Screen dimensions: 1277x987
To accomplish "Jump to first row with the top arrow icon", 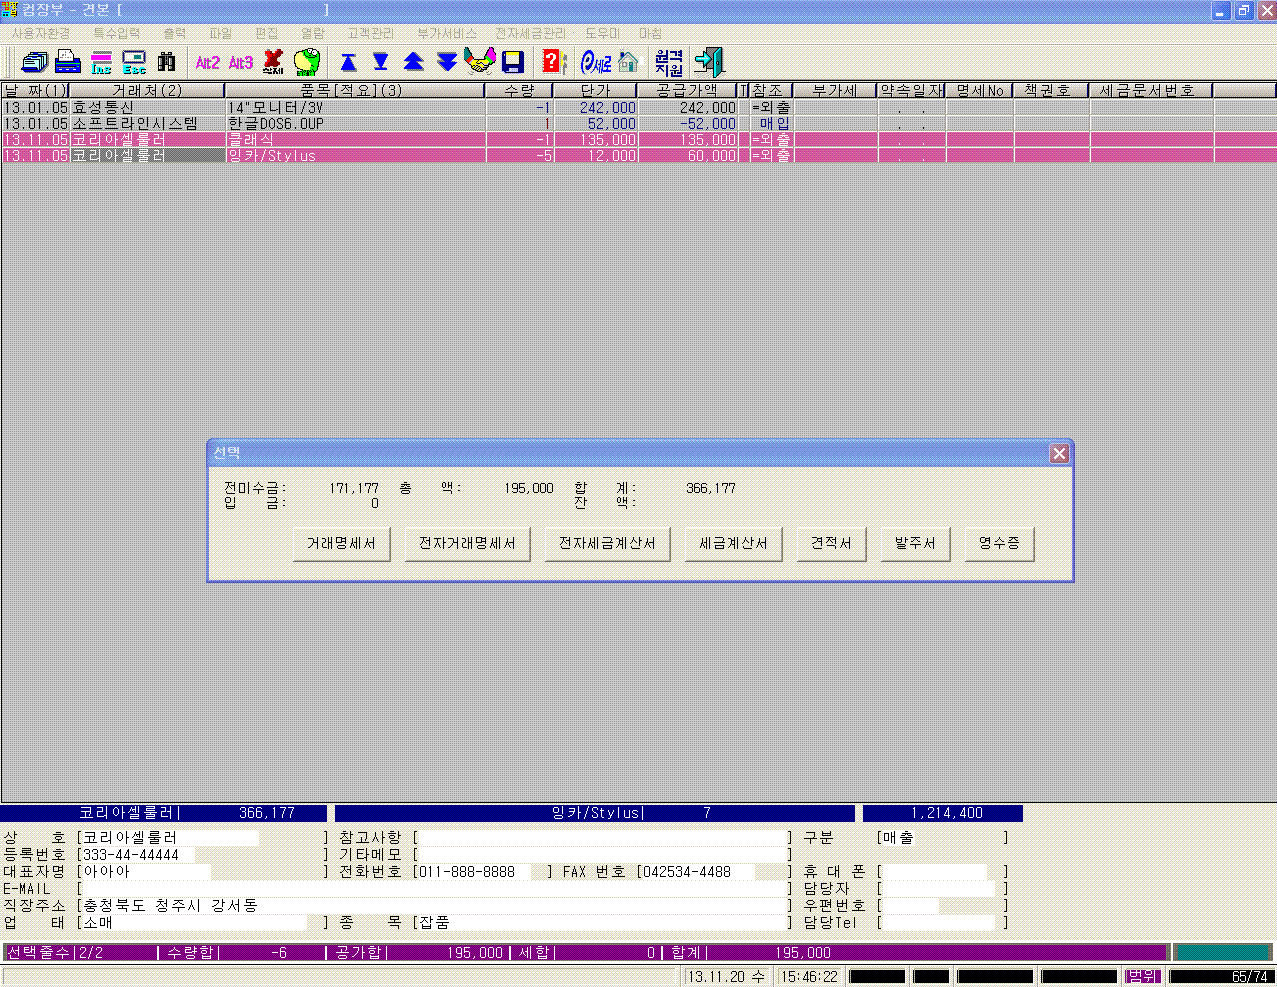I will (348, 62).
